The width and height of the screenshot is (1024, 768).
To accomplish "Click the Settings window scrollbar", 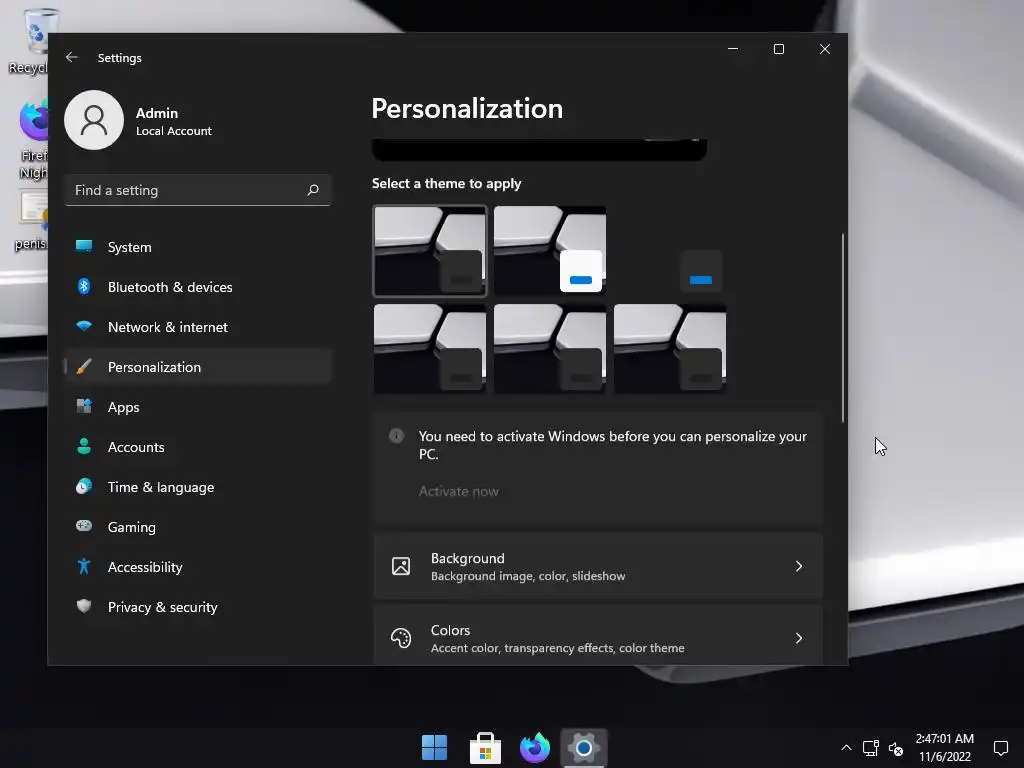I will [x=842, y=328].
